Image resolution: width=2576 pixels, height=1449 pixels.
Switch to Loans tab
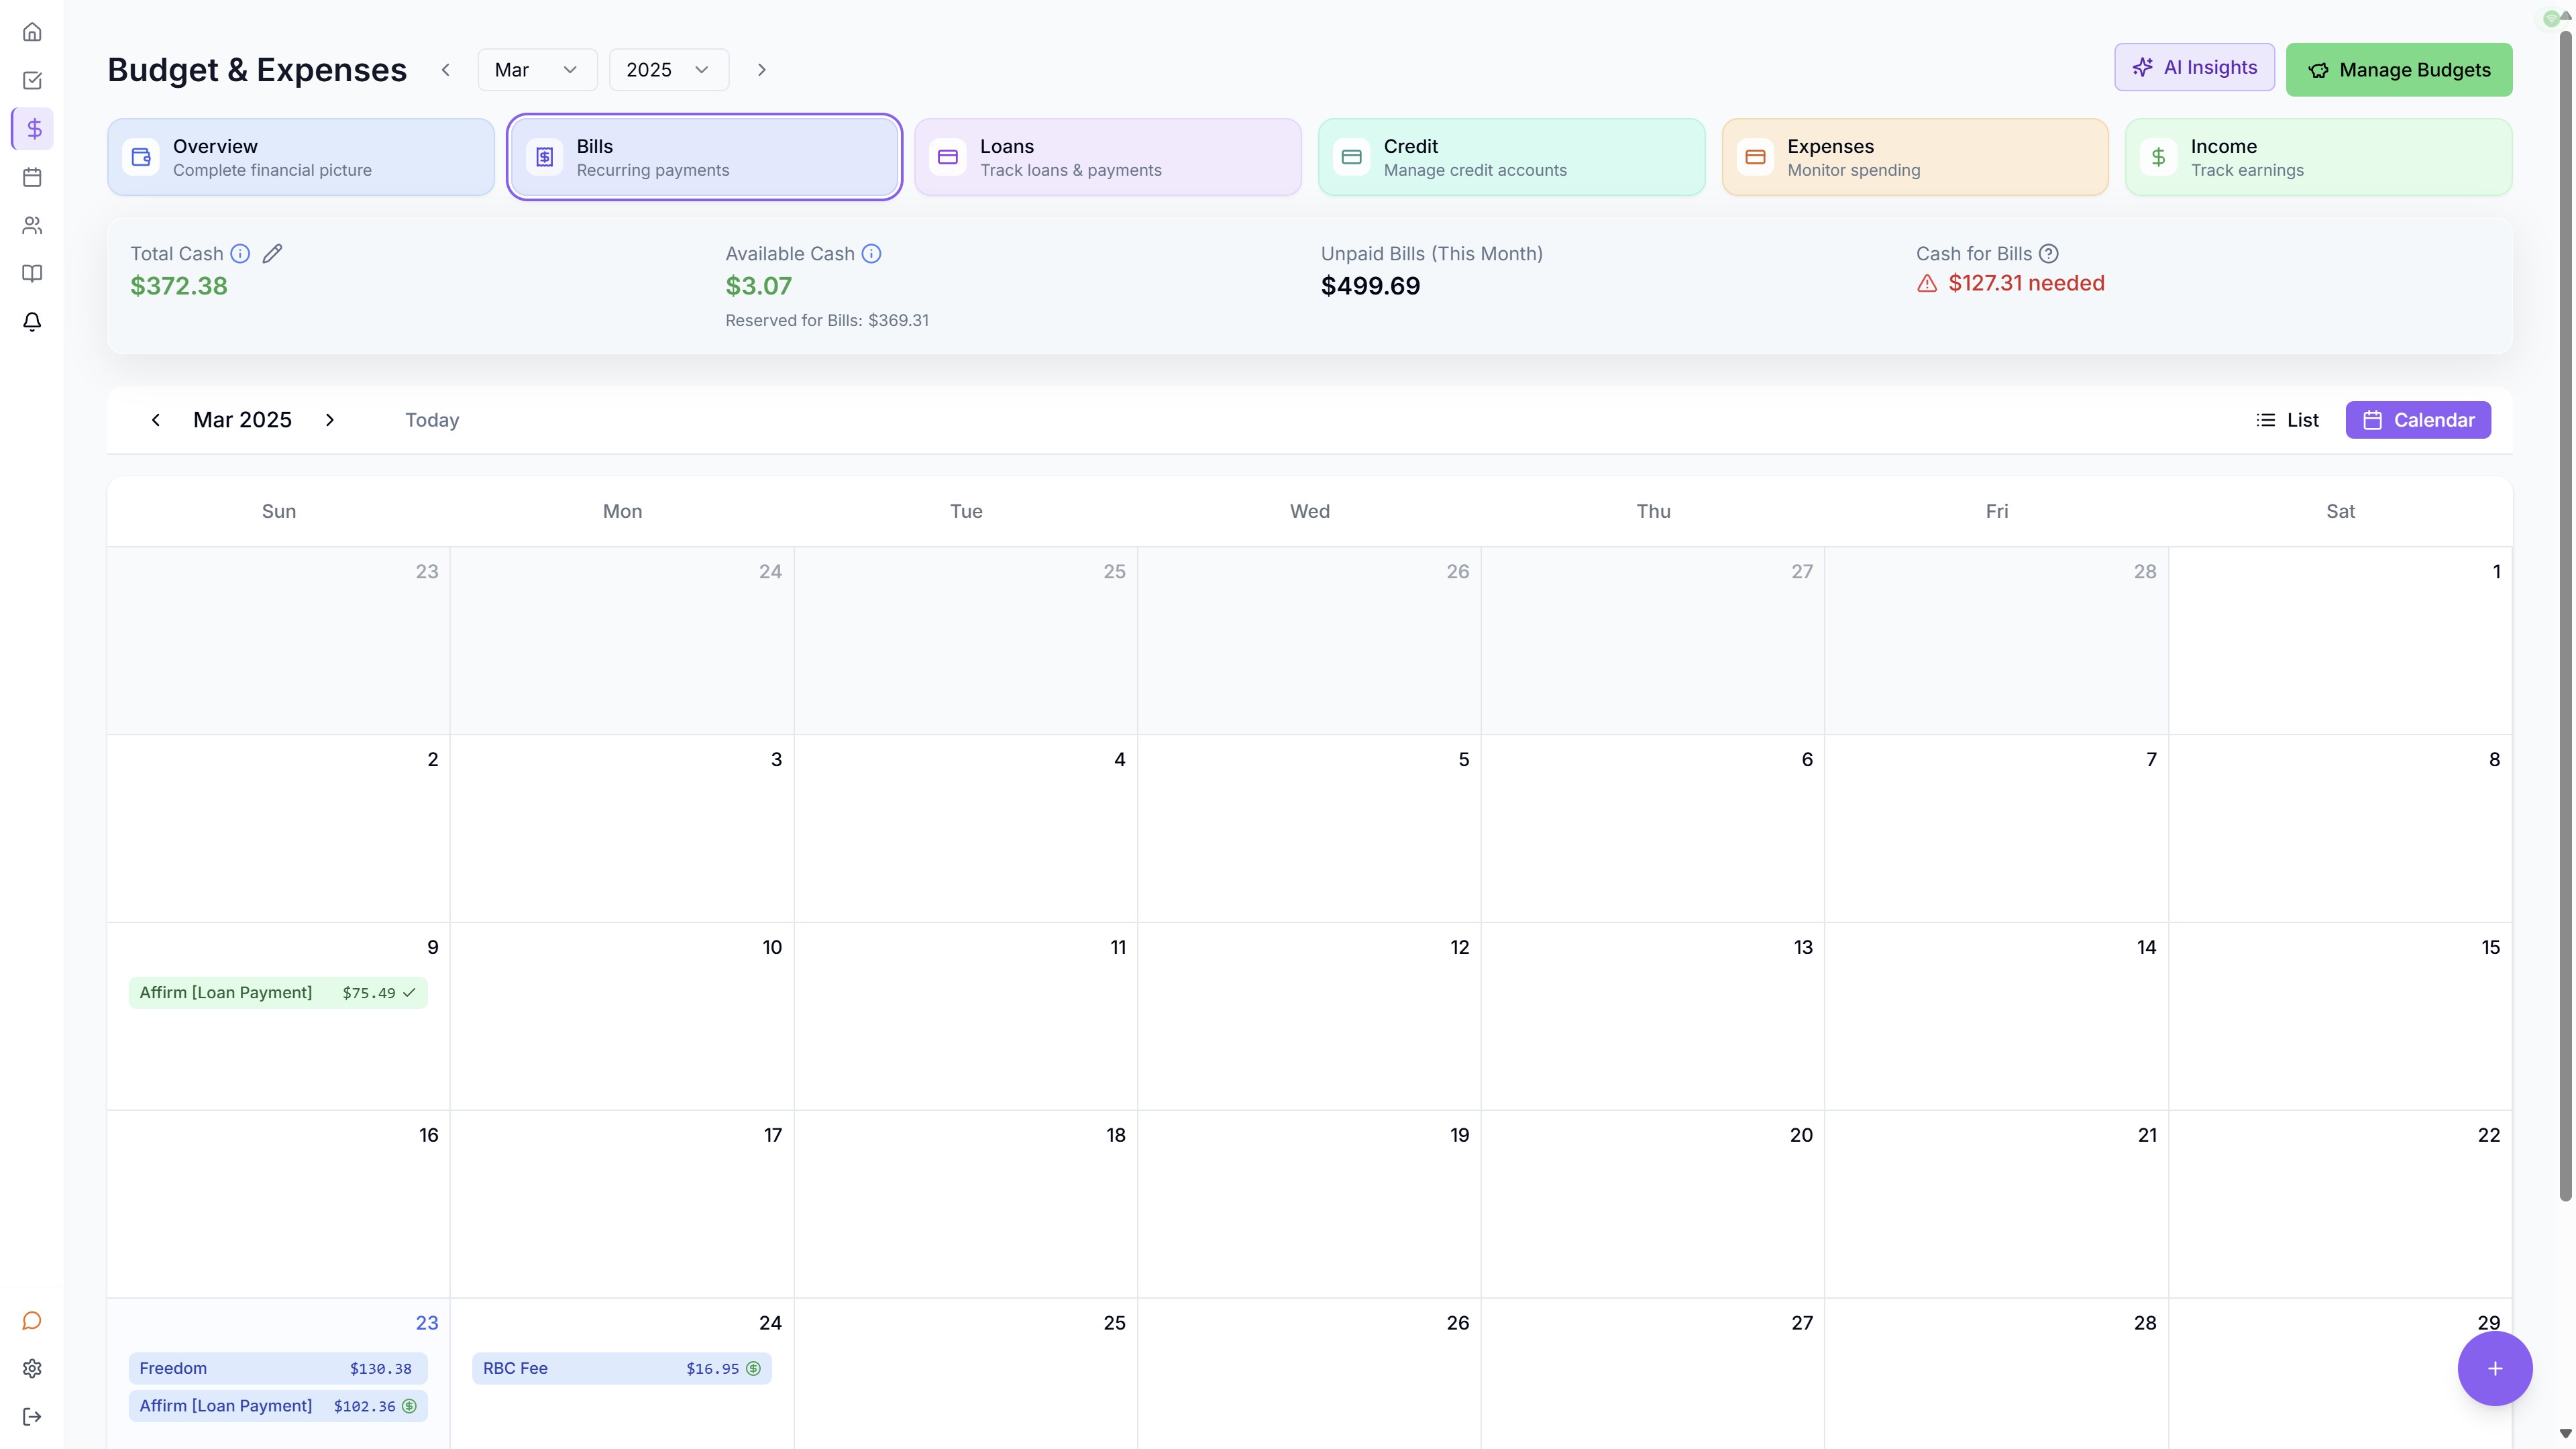click(x=1108, y=157)
